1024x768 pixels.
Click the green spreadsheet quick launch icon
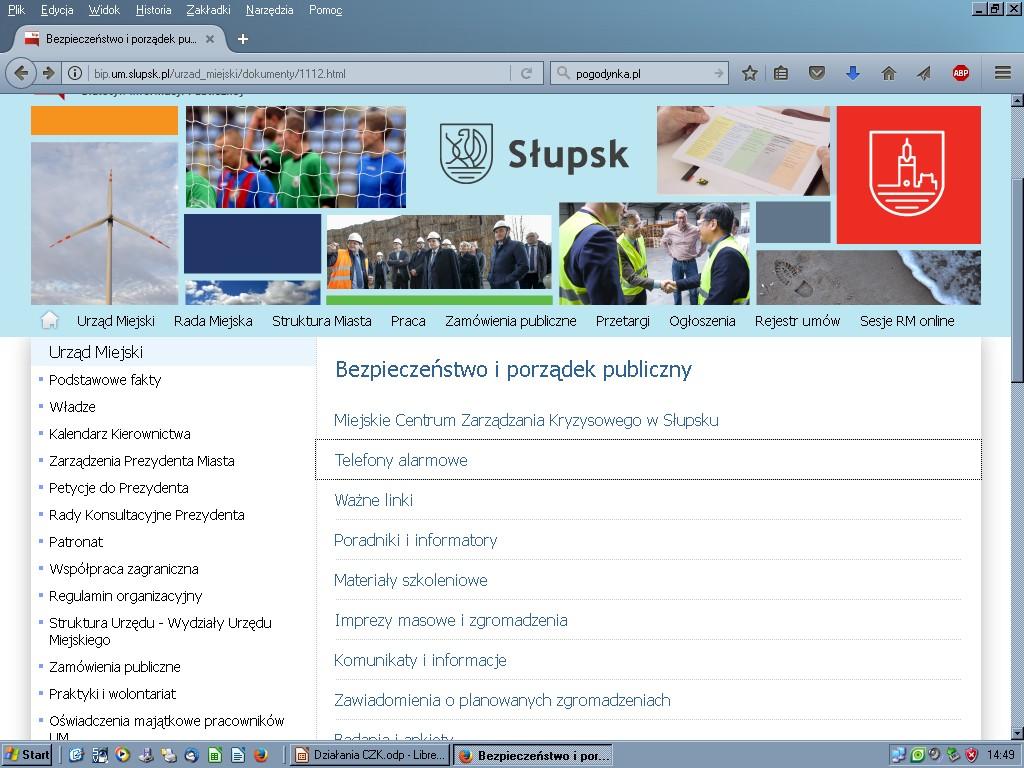point(215,756)
